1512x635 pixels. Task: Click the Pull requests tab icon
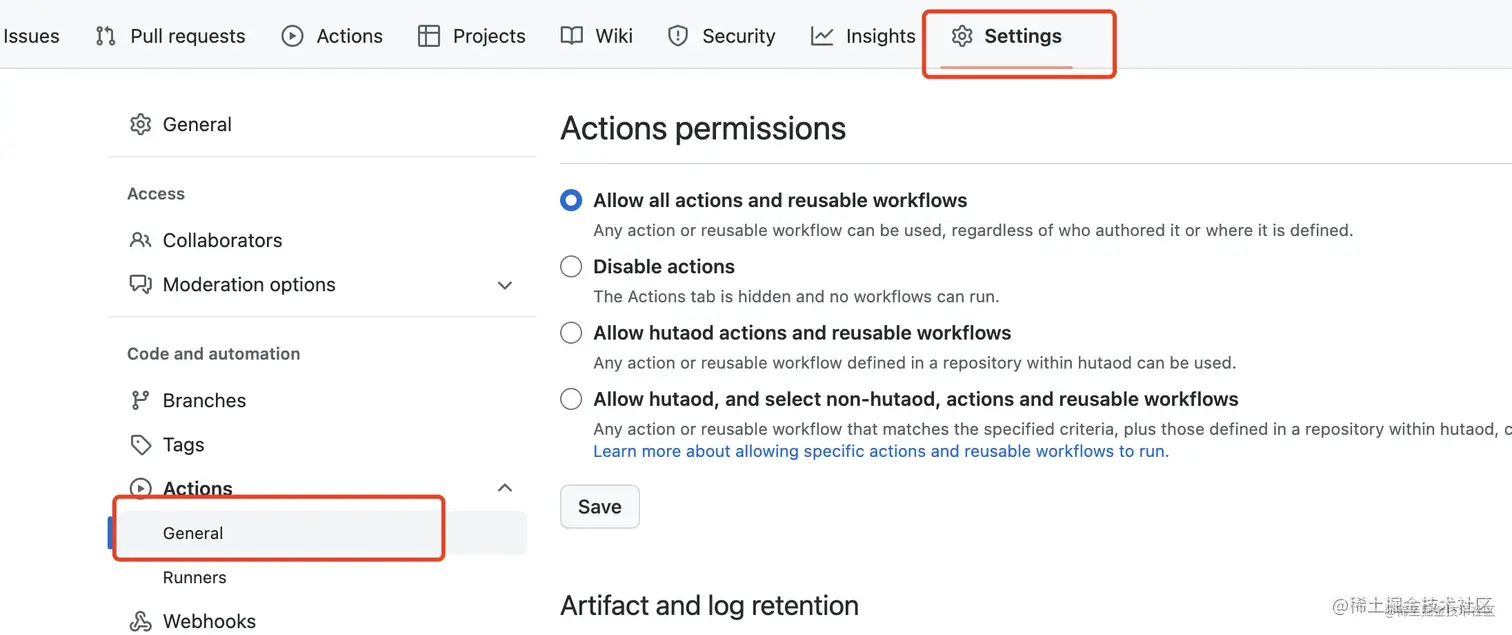pos(105,36)
